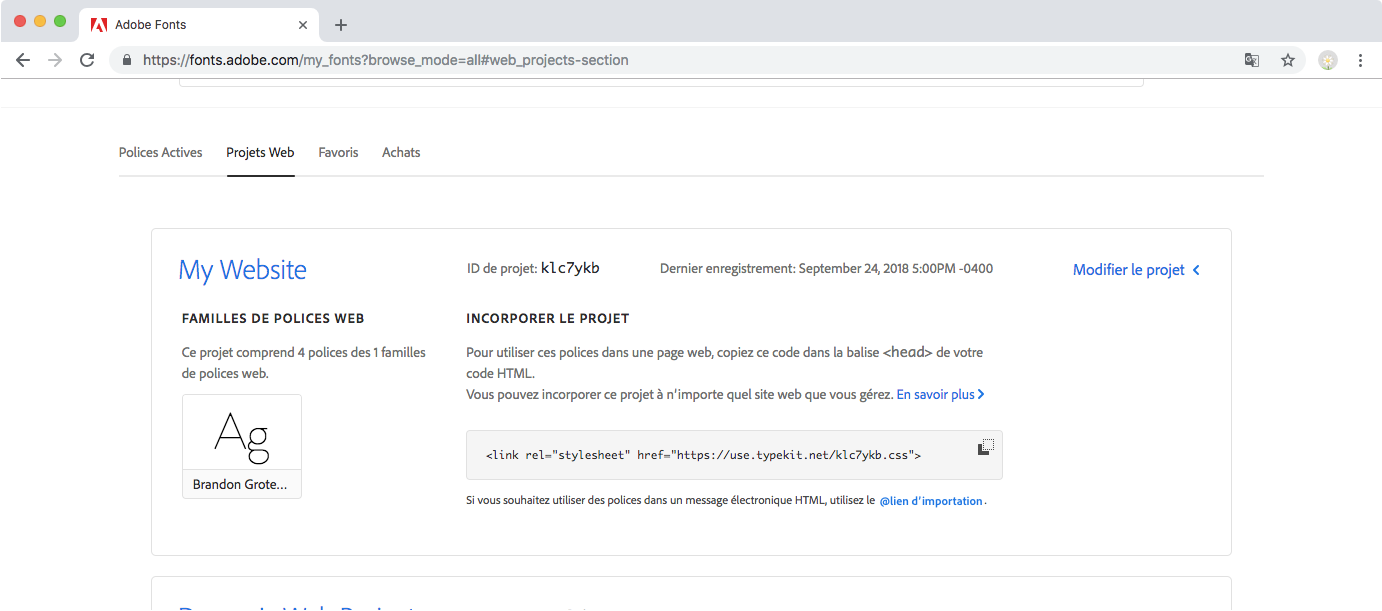Open the Google Translate icon
The width and height of the screenshot is (1382, 611).
pyautogui.click(x=1251, y=60)
